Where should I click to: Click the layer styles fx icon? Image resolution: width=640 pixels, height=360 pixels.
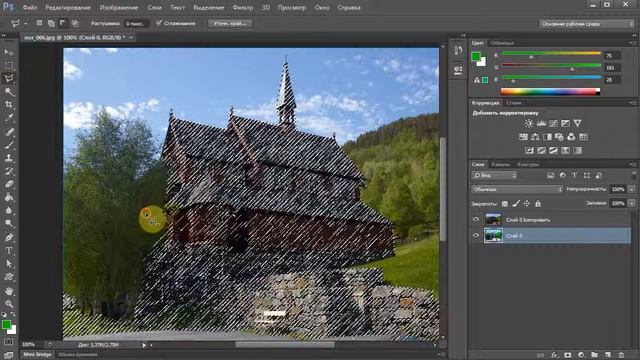554,355
